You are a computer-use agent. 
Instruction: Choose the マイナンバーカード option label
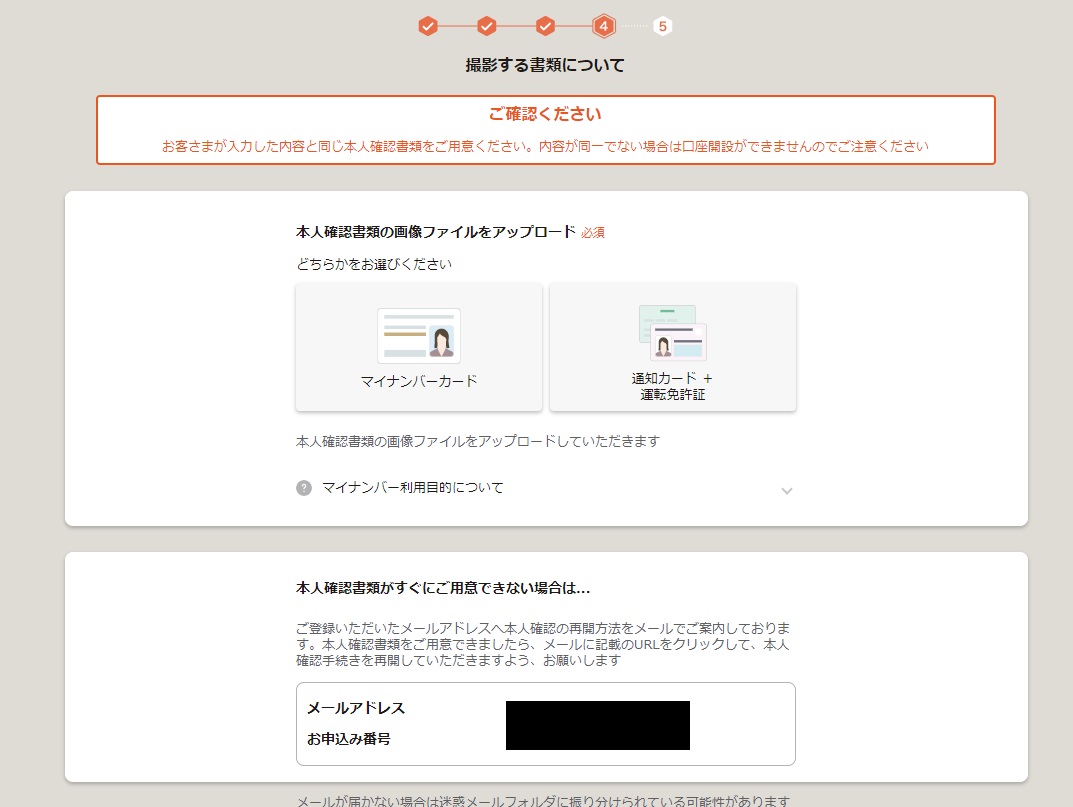[419, 381]
